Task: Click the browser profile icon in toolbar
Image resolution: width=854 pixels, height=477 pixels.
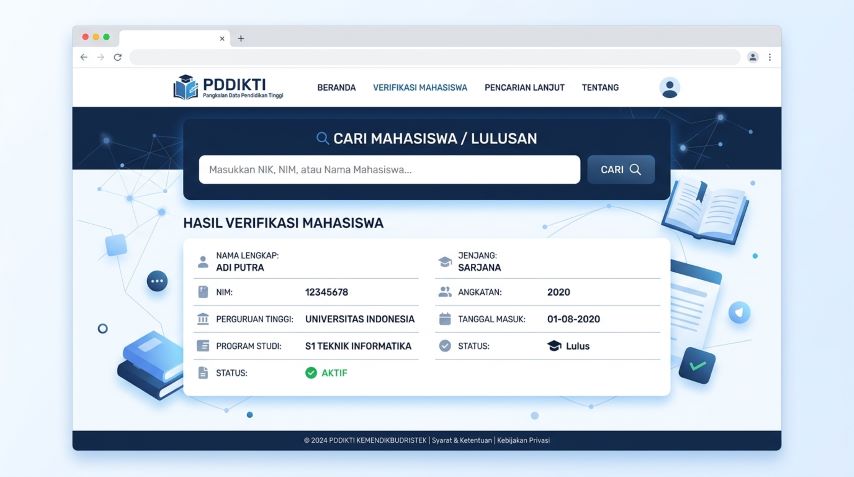Action: tap(752, 58)
